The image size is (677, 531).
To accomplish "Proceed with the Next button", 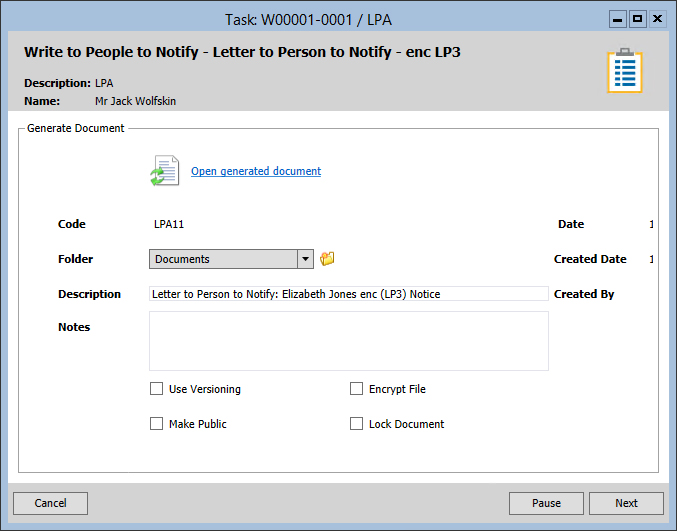I will point(626,503).
